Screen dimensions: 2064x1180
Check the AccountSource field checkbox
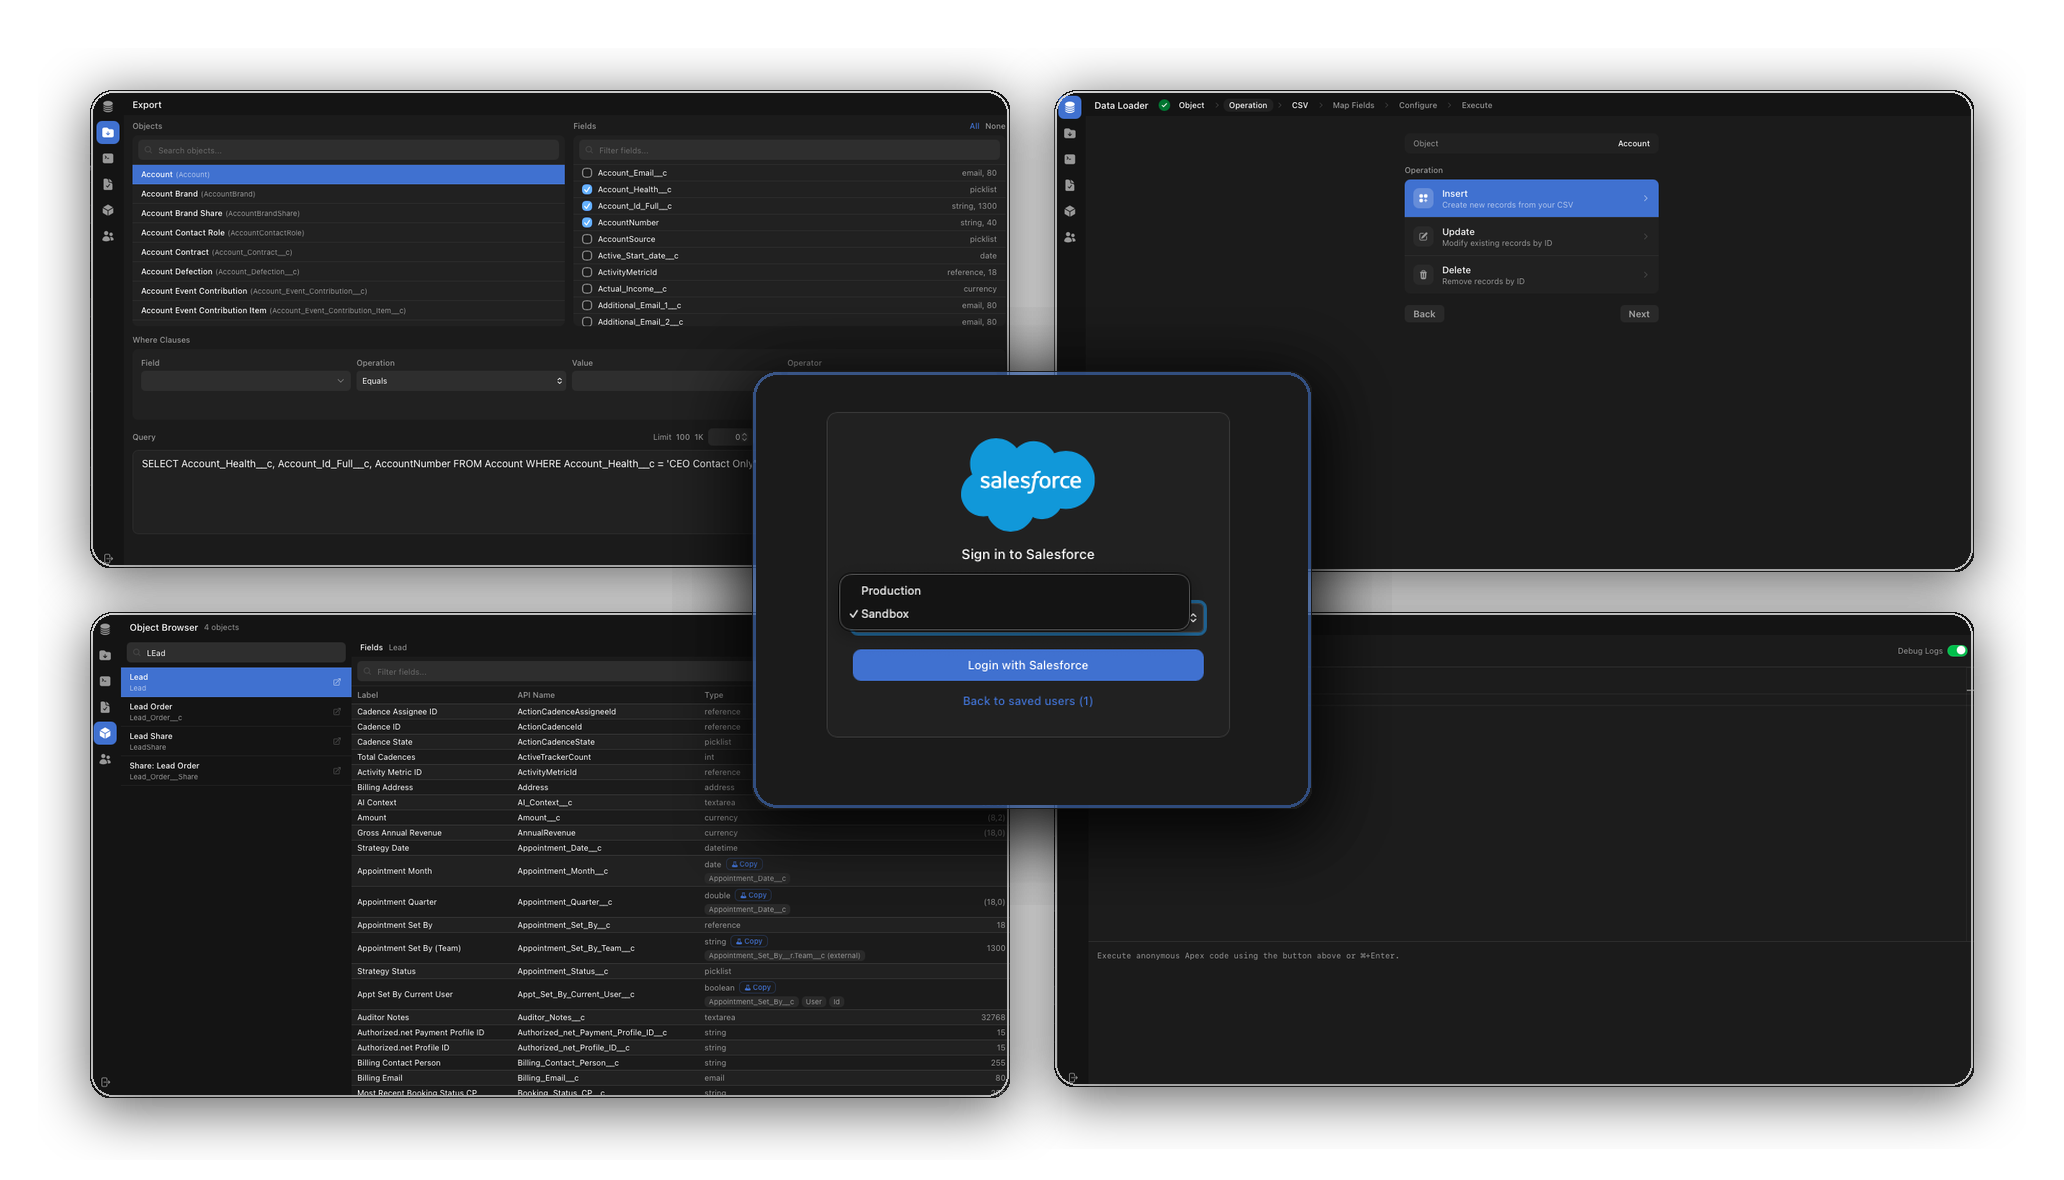tap(587, 239)
